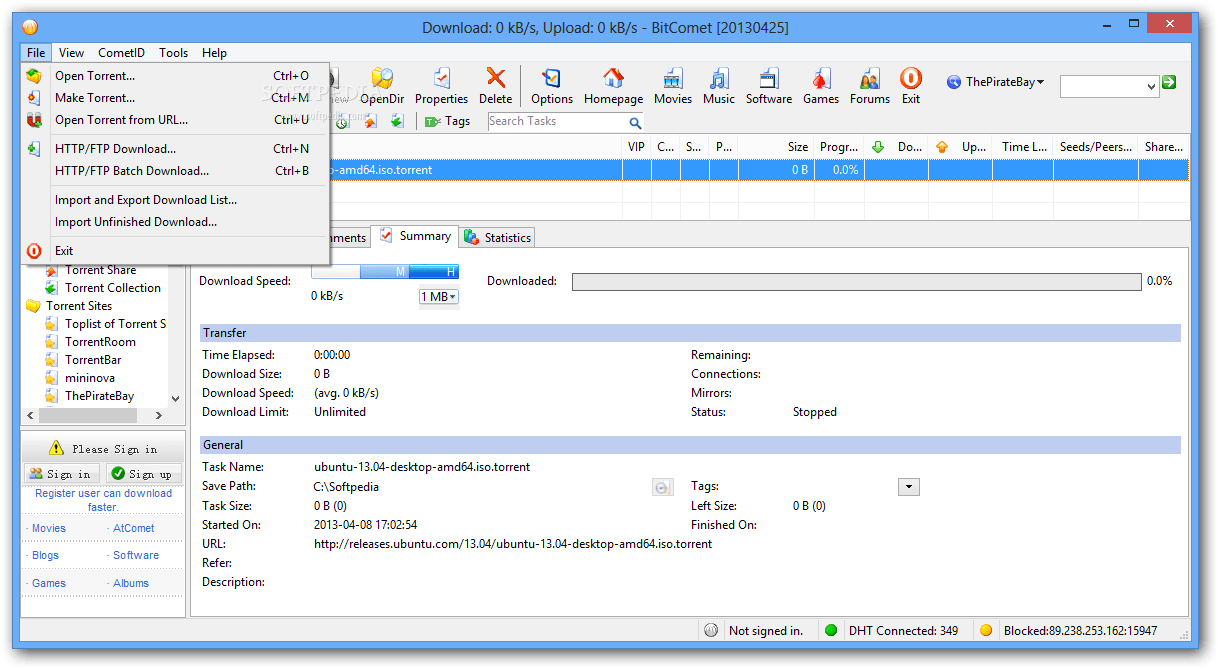Click the Sign in button
The width and height of the screenshot is (1219, 669).
click(x=61, y=474)
